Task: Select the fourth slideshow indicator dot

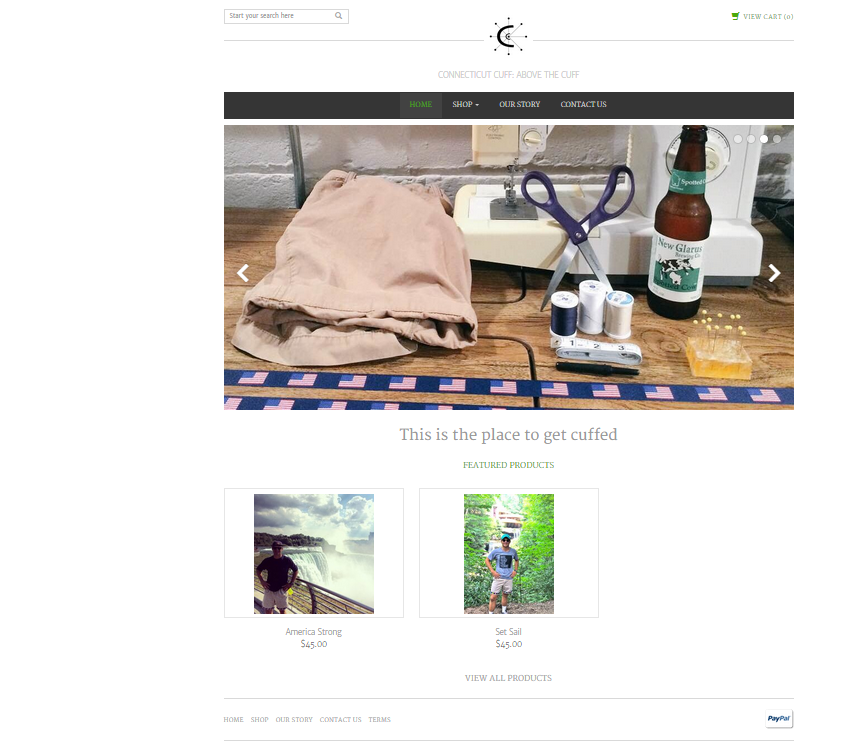Action: point(777,139)
